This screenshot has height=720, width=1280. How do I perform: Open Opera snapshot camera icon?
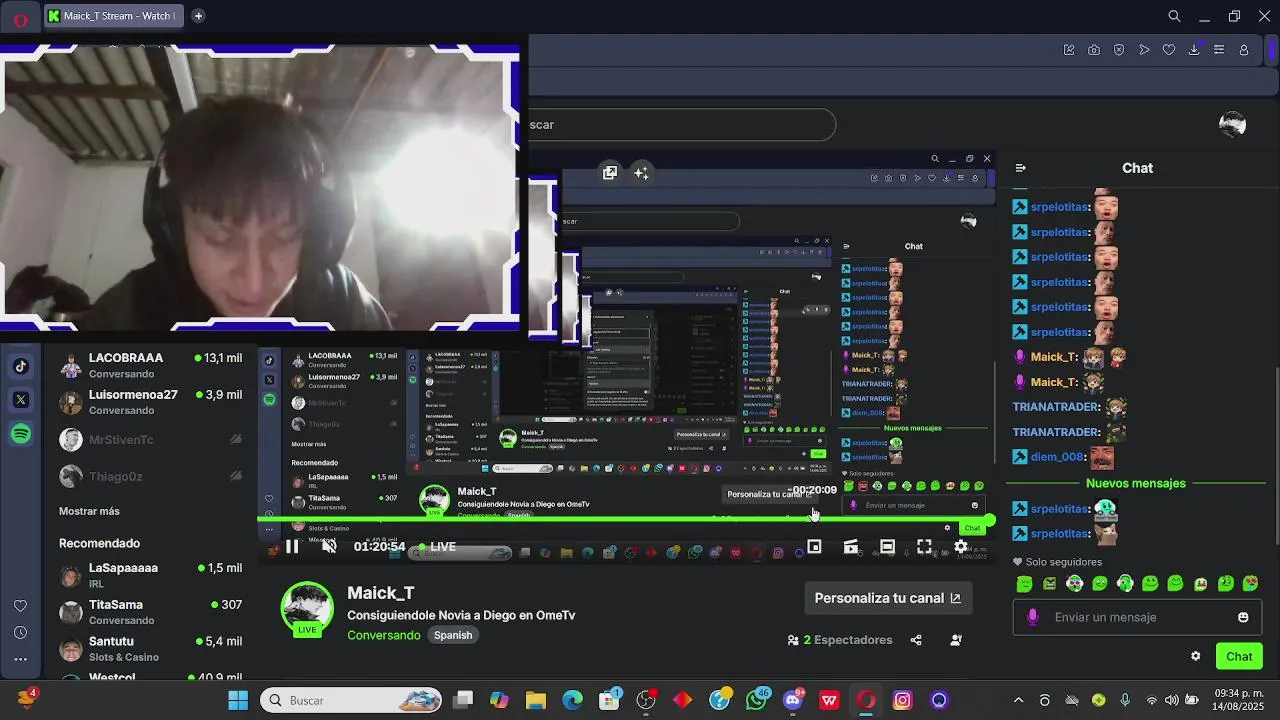tap(1094, 50)
